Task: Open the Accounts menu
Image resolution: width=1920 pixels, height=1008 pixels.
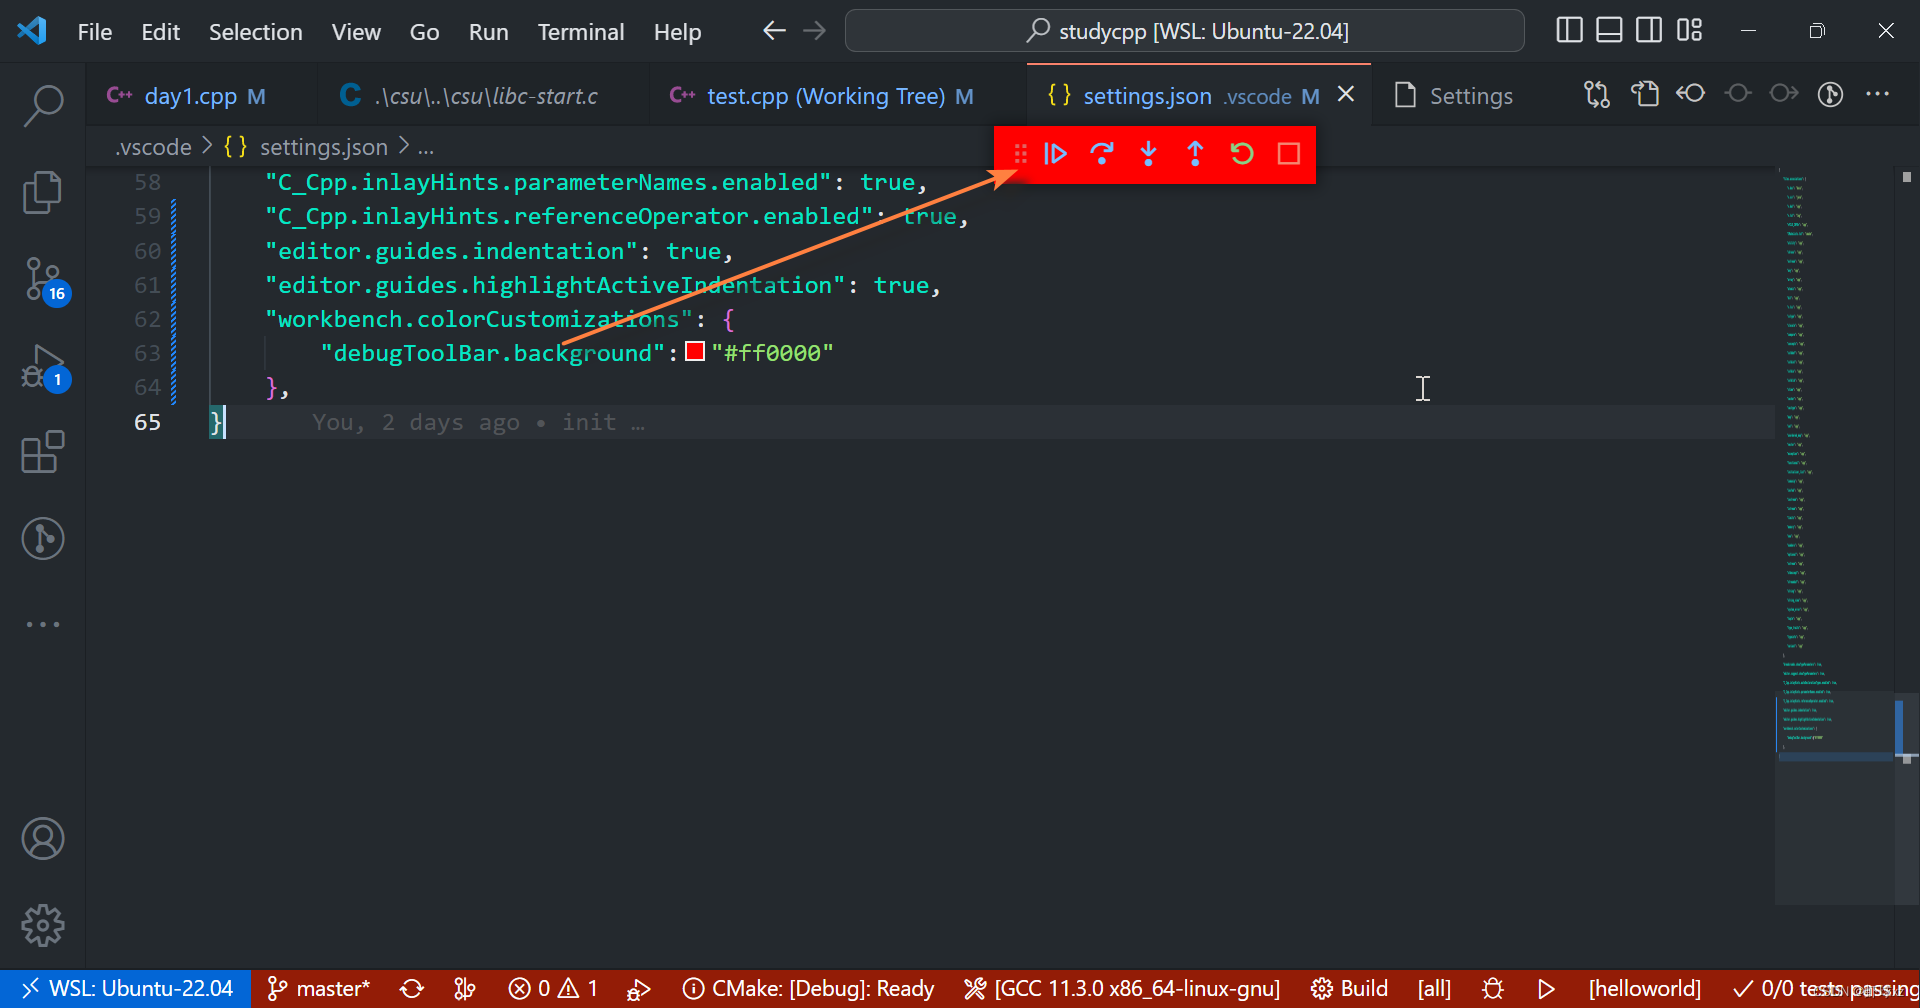Action: coord(43,839)
